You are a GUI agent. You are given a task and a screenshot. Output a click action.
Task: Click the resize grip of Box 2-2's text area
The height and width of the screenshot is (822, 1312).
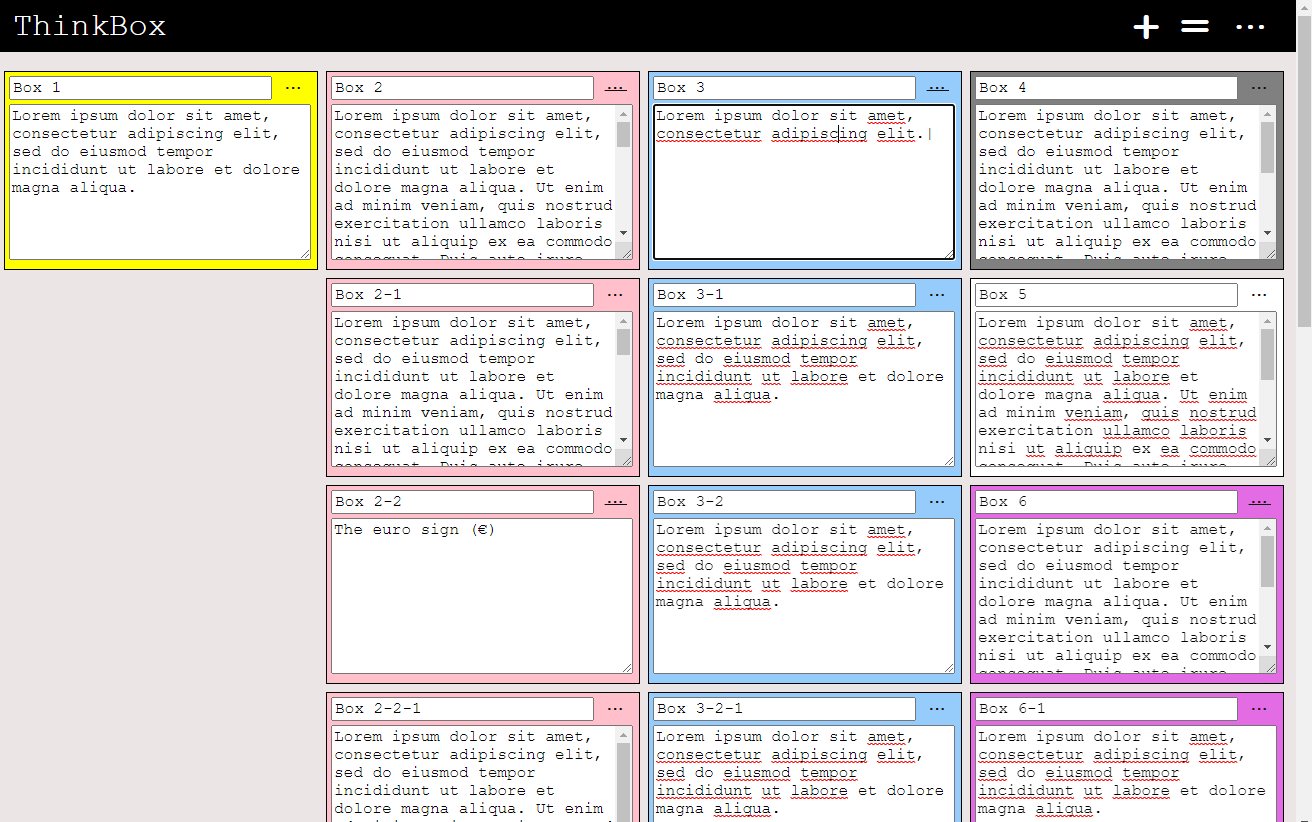pyautogui.click(x=627, y=668)
